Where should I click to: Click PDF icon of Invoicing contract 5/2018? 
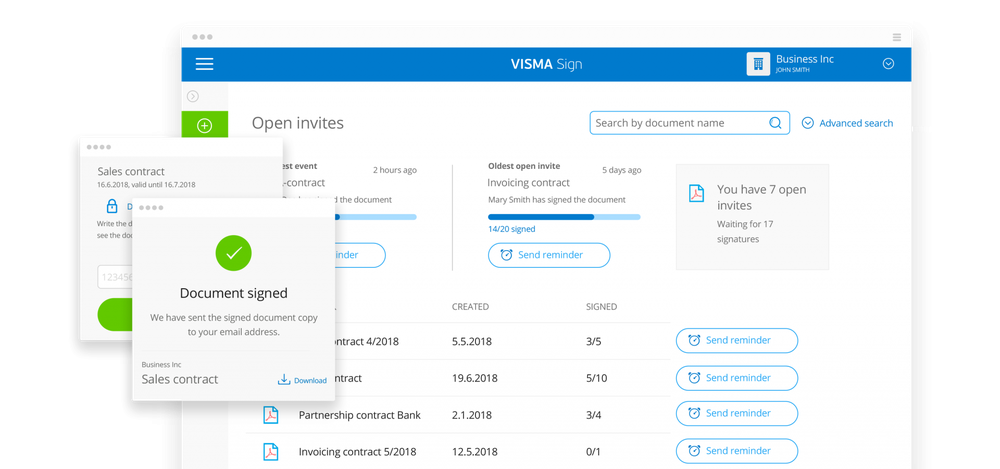(x=271, y=452)
